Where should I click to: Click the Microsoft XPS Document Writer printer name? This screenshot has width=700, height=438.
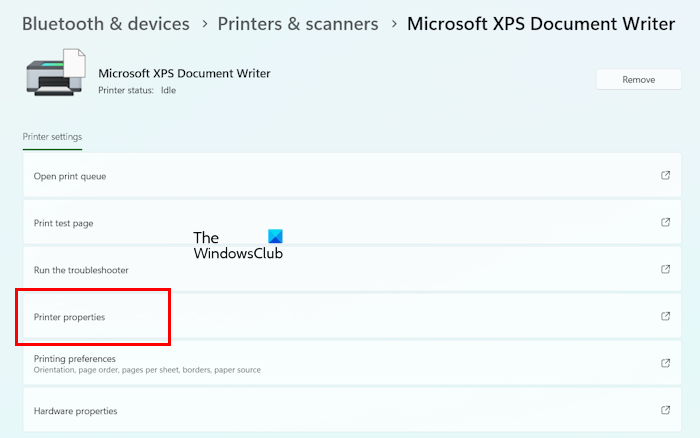point(184,73)
